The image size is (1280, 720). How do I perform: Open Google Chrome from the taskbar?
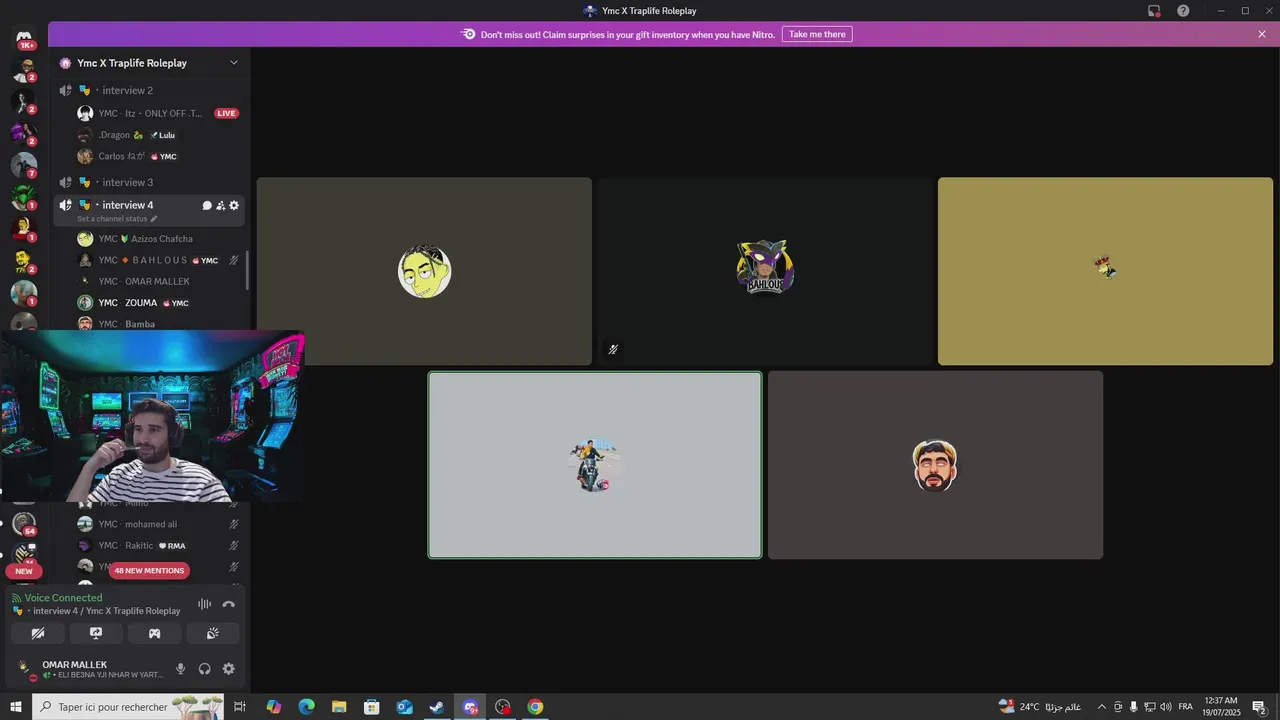pos(535,707)
